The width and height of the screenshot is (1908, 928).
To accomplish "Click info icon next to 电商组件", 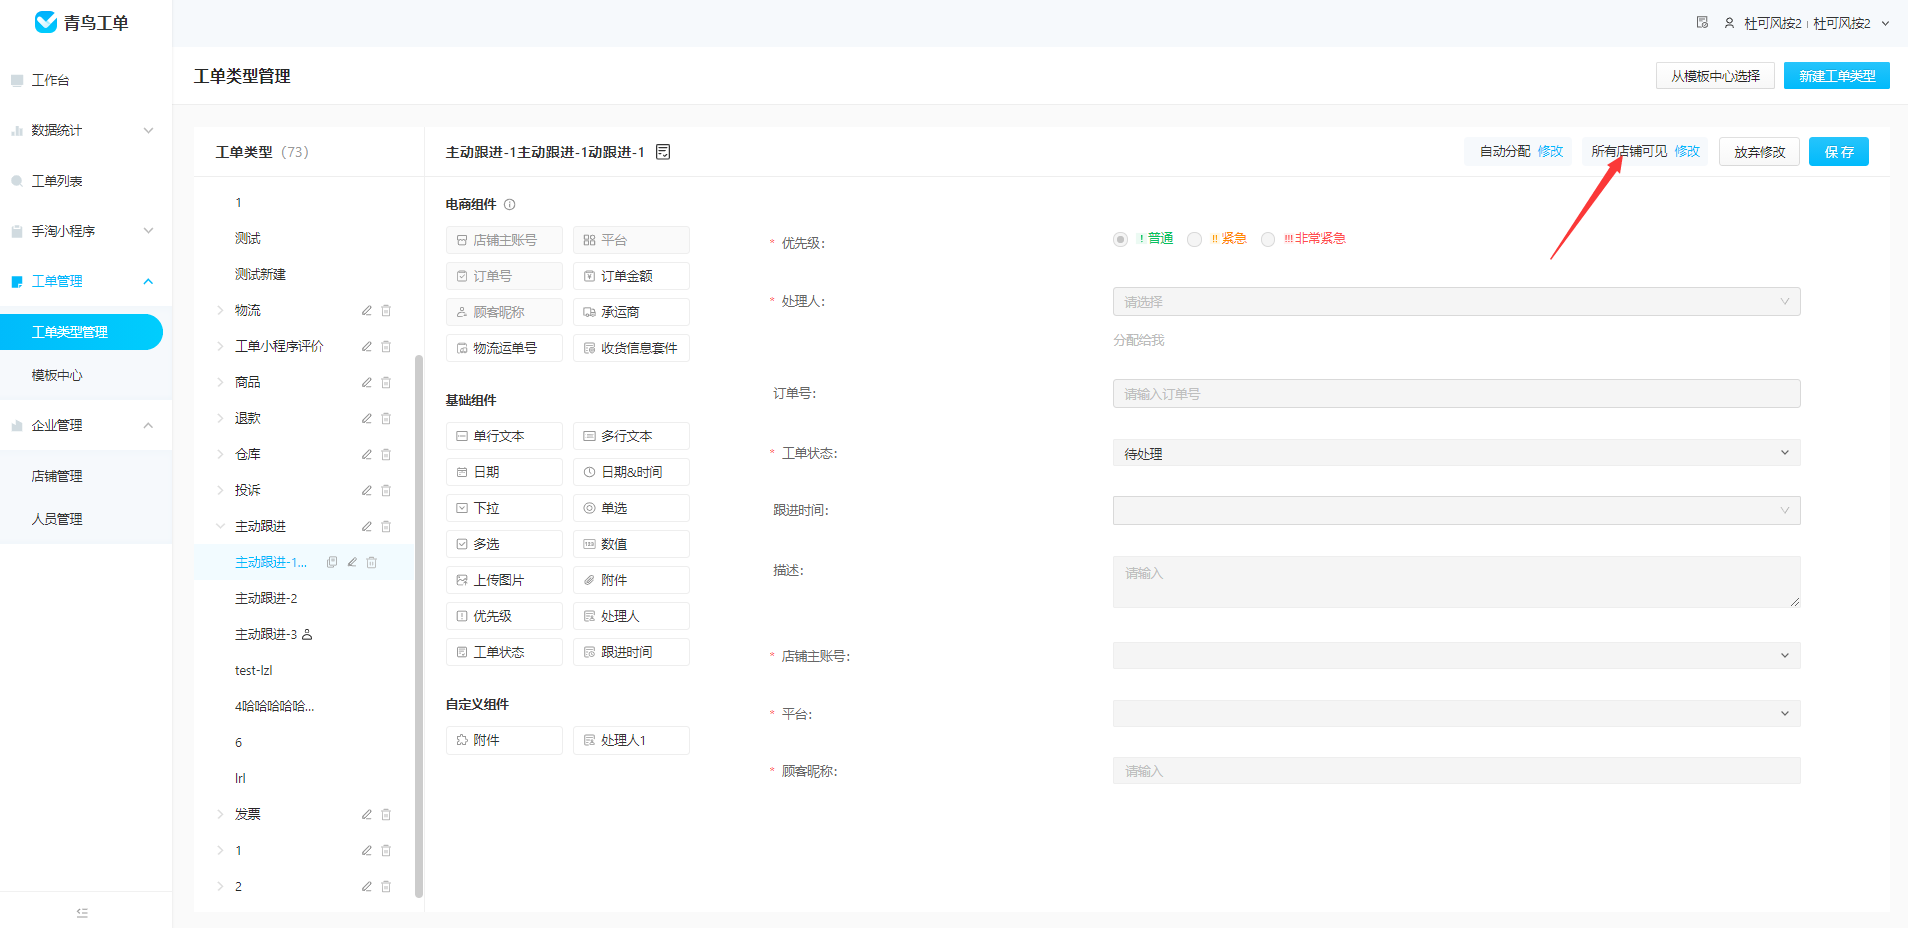I will click(509, 205).
